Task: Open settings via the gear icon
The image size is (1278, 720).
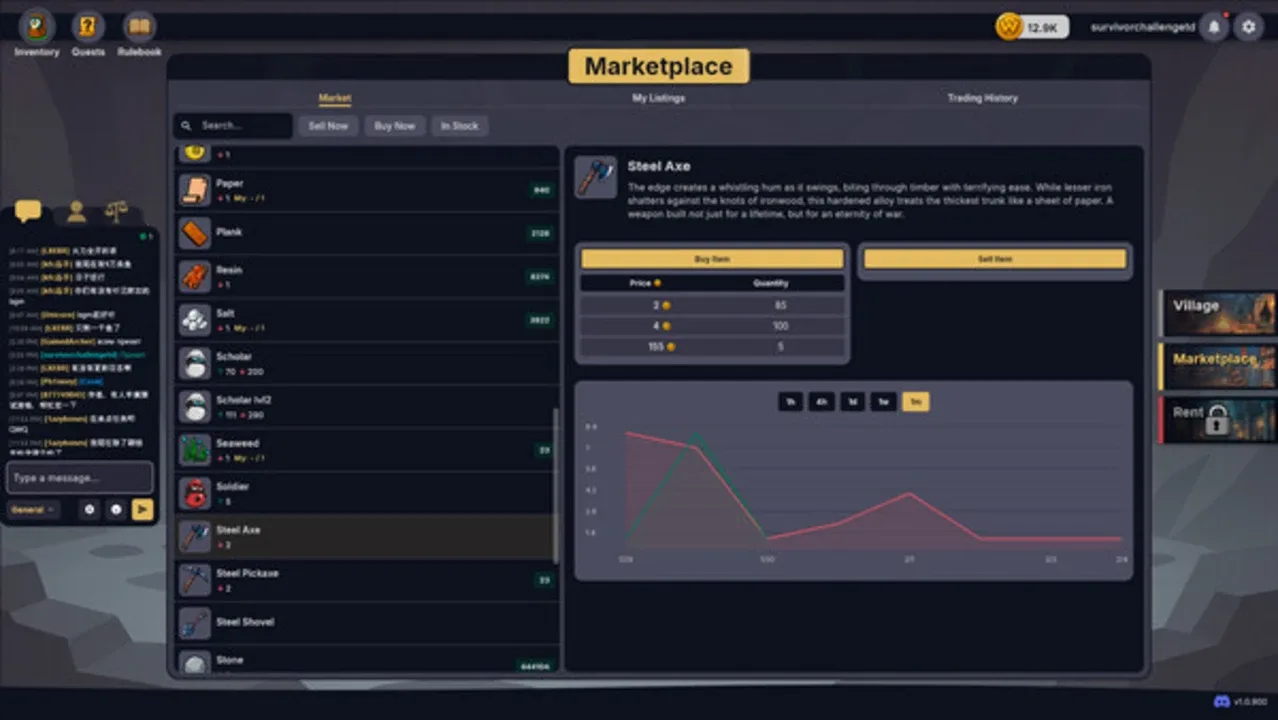Action: (1248, 27)
